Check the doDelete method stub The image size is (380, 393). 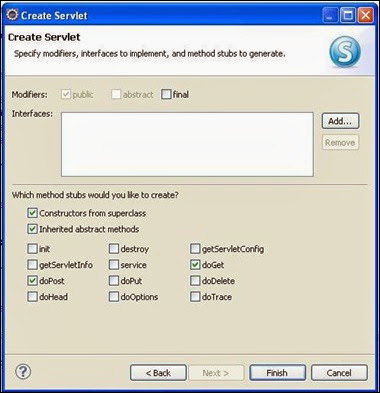click(195, 281)
